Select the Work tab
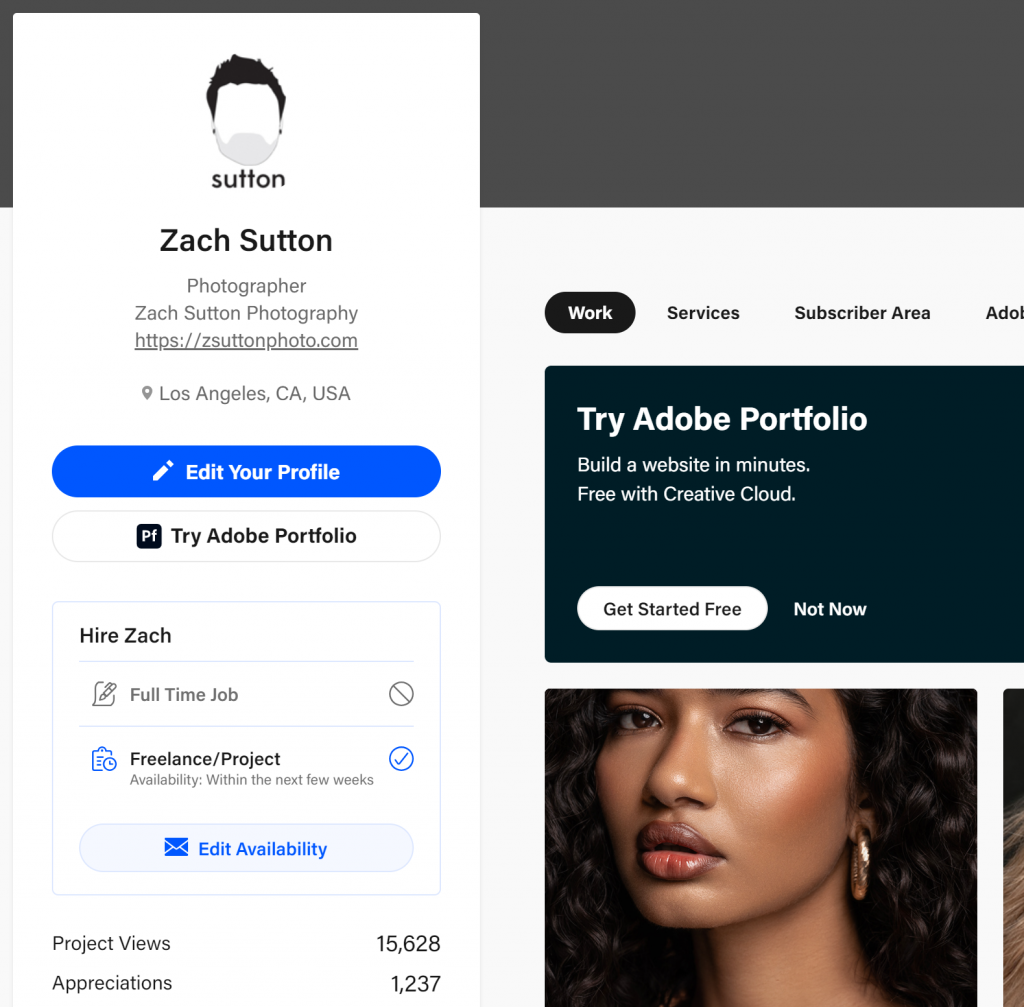The height and width of the screenshot is (1007, 1024). 590,313
